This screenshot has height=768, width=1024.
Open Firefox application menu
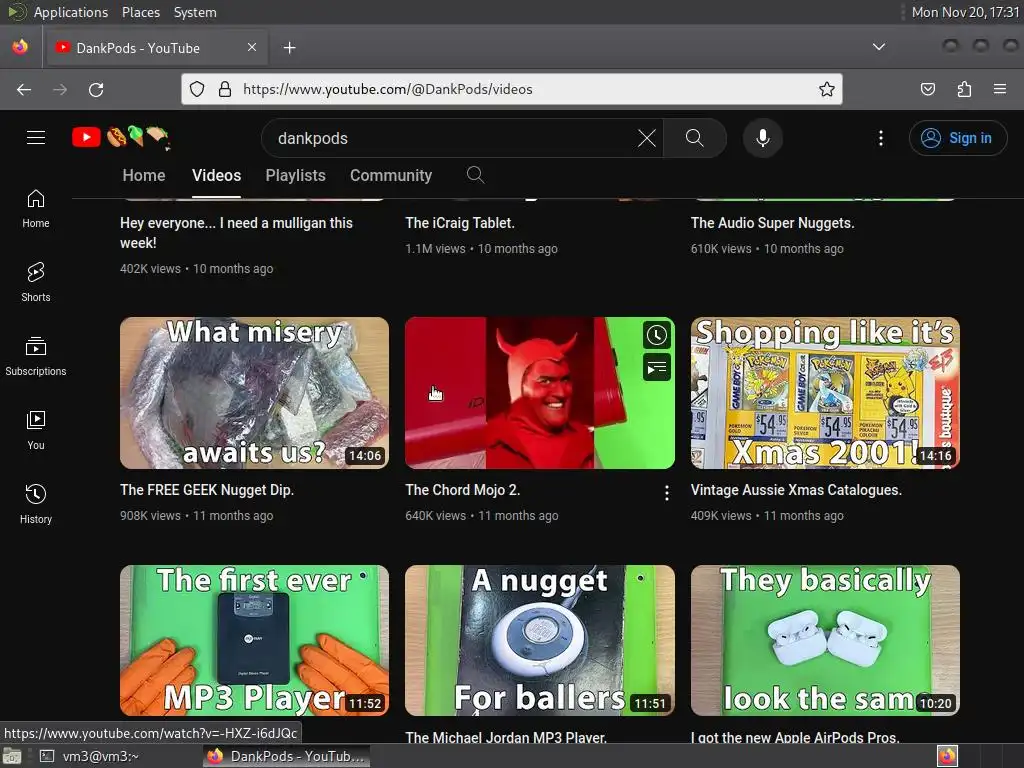(x=1000, y=89)
